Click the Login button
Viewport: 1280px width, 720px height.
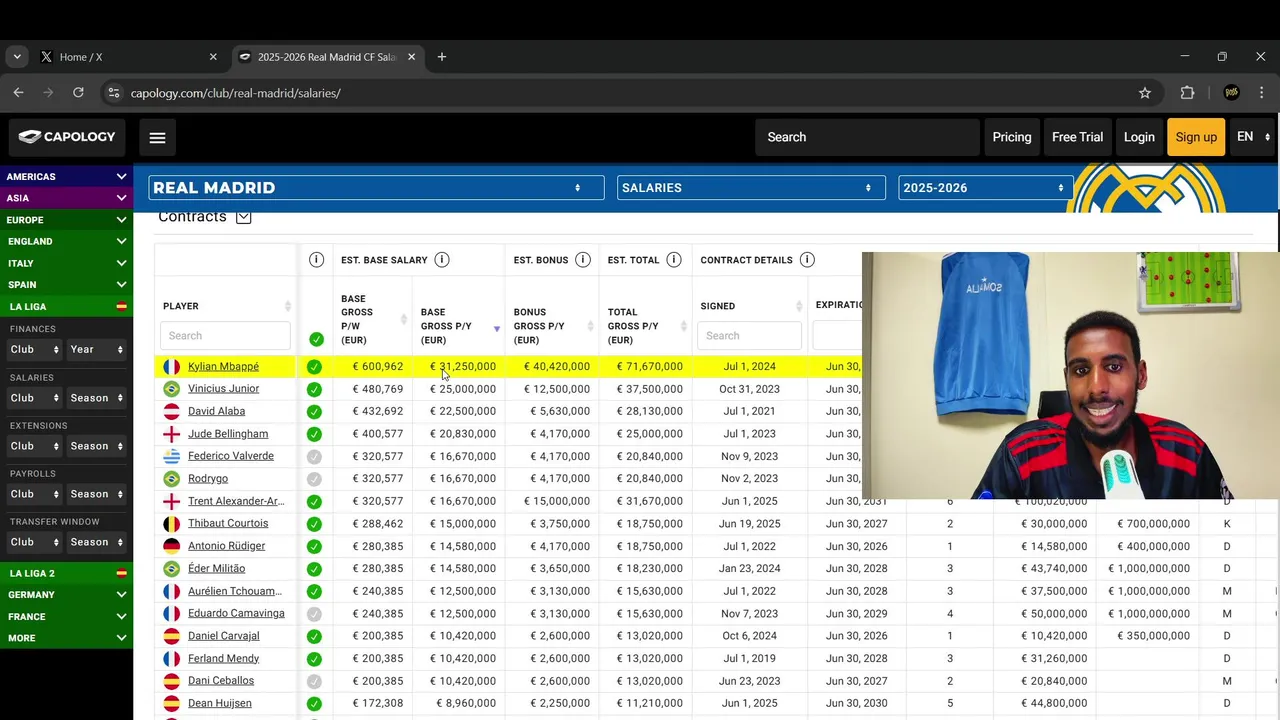point(1139,137)
